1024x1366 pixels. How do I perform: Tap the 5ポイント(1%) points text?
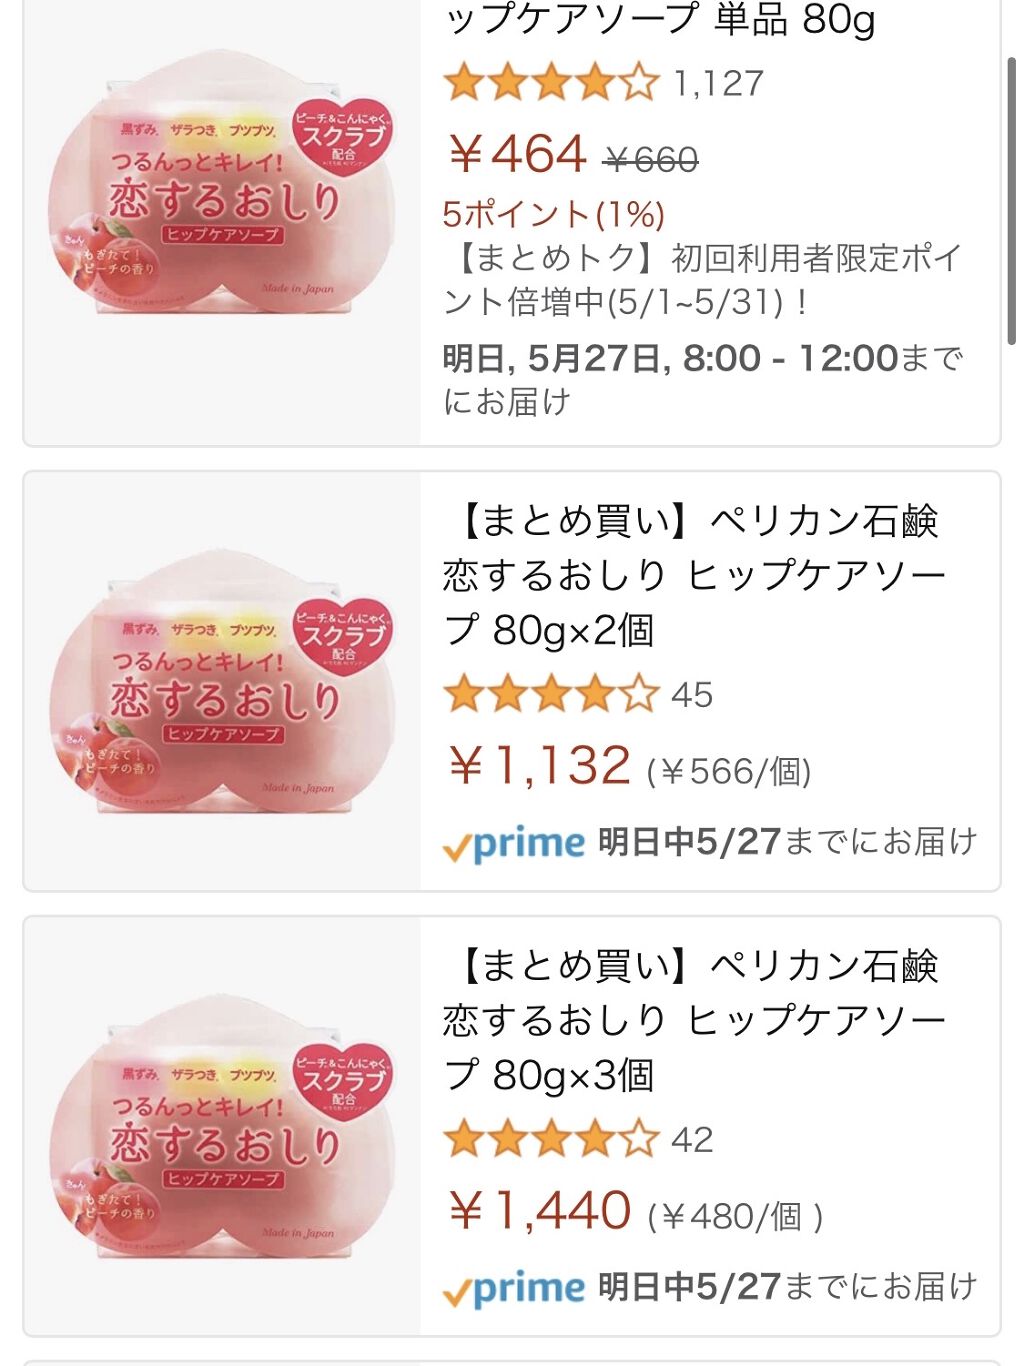pos(554,214)
